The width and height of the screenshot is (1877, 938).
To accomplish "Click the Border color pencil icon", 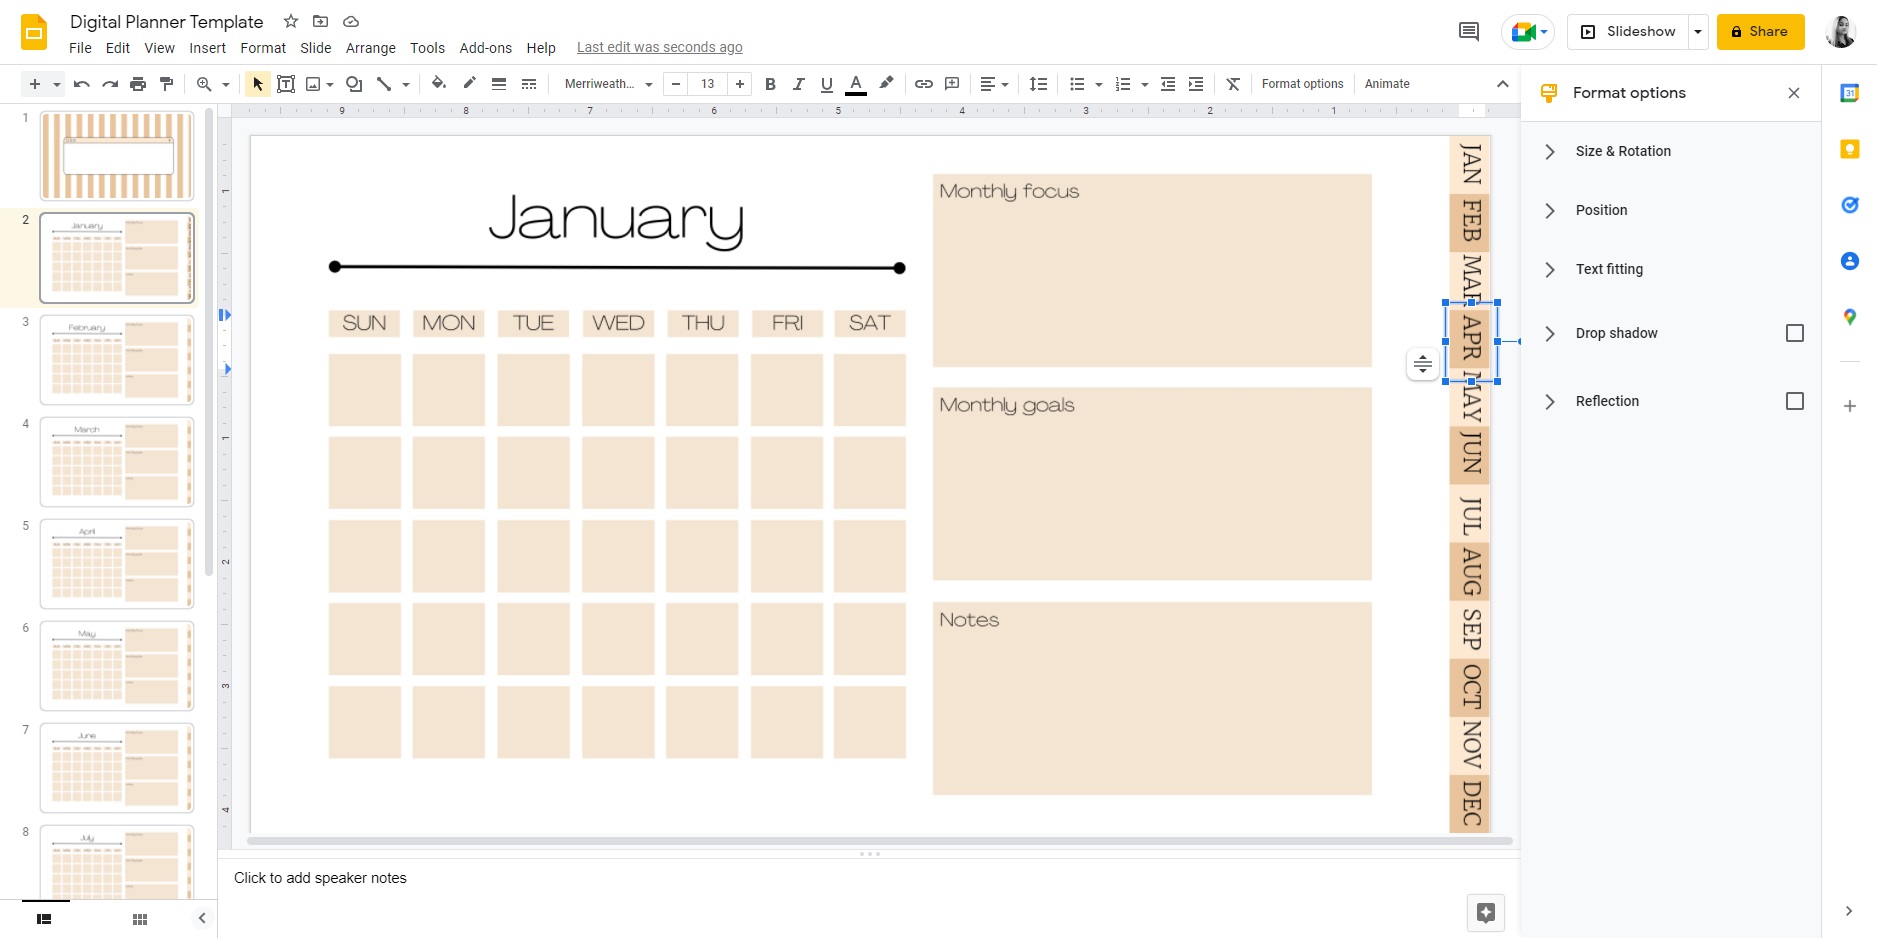I will coord(469,84).
